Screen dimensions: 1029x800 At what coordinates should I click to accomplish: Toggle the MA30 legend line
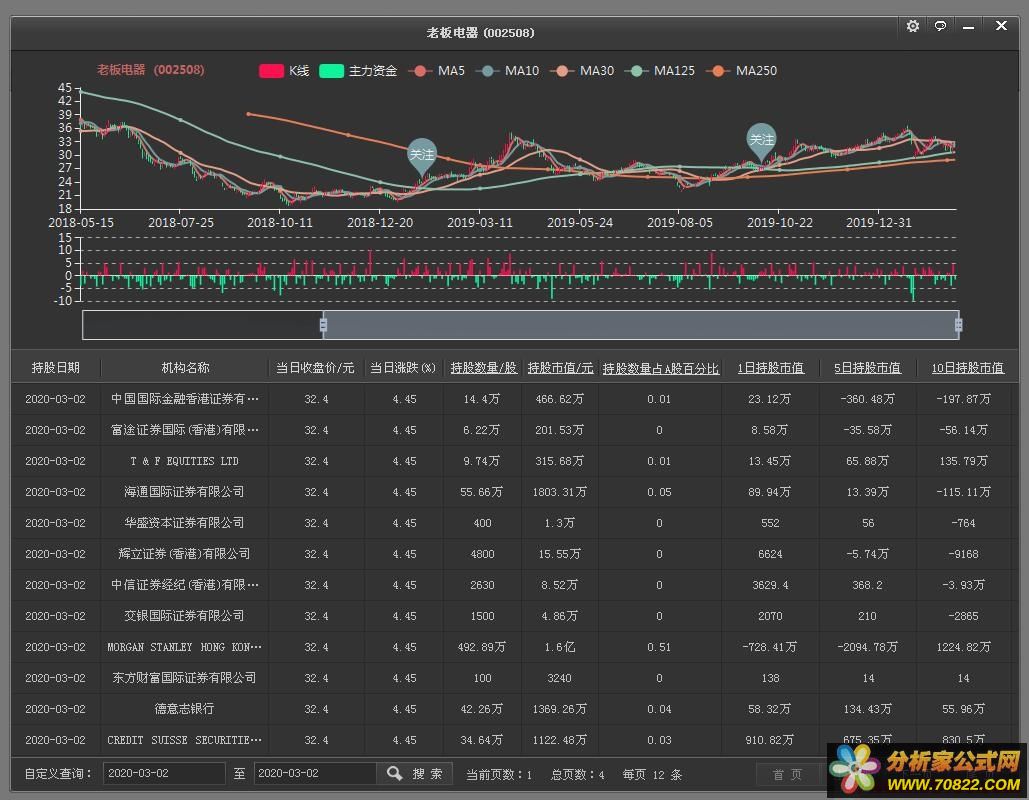pos(582,71)
